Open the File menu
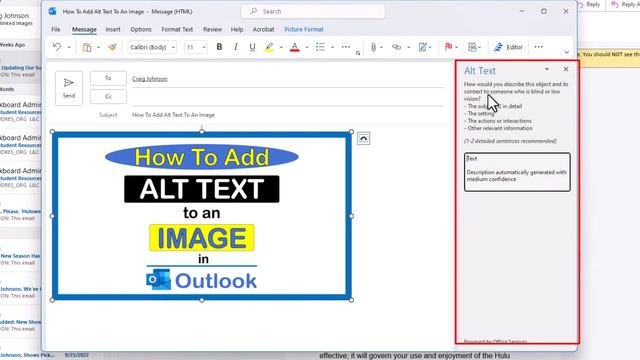 (x=56, y=29)
